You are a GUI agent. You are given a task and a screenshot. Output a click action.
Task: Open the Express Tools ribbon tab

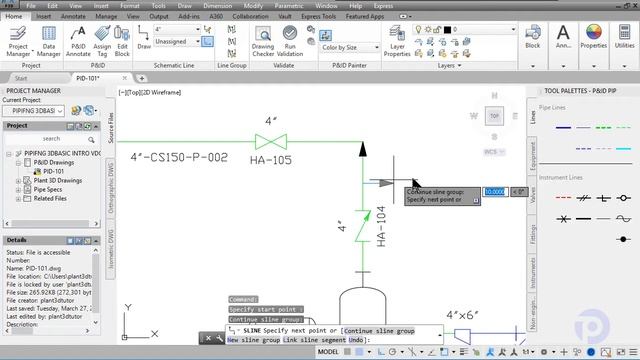tap(318, 16)
